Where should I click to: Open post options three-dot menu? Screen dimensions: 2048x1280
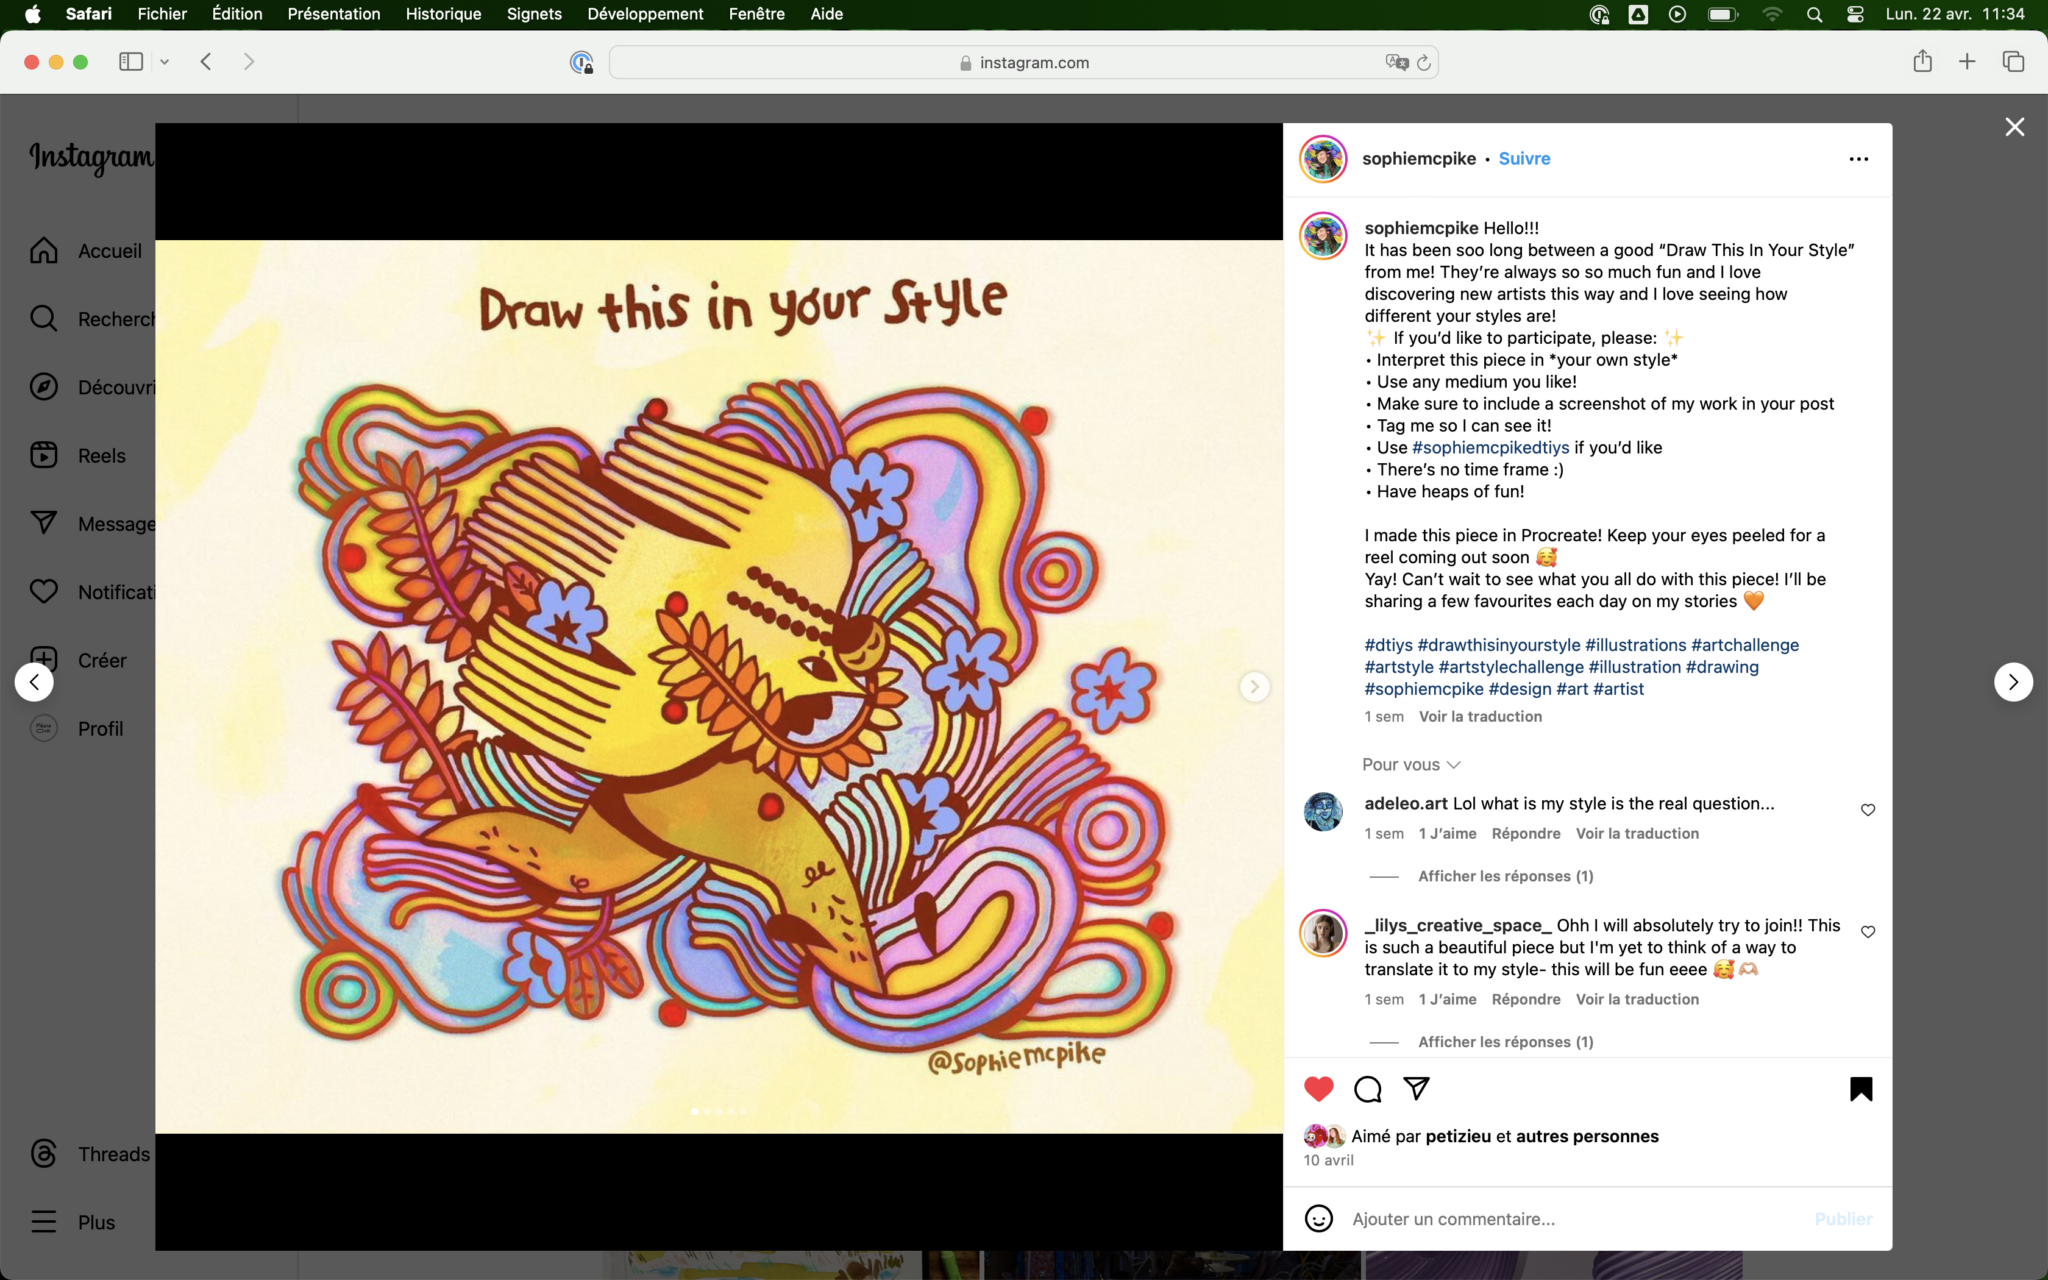tap(1858, 159)
